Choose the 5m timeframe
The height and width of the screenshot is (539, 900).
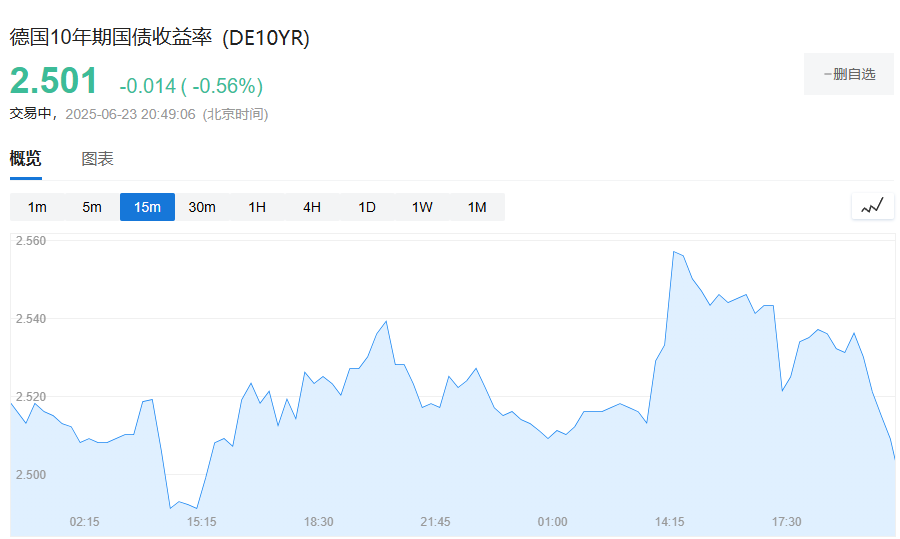tap(92, 207)
